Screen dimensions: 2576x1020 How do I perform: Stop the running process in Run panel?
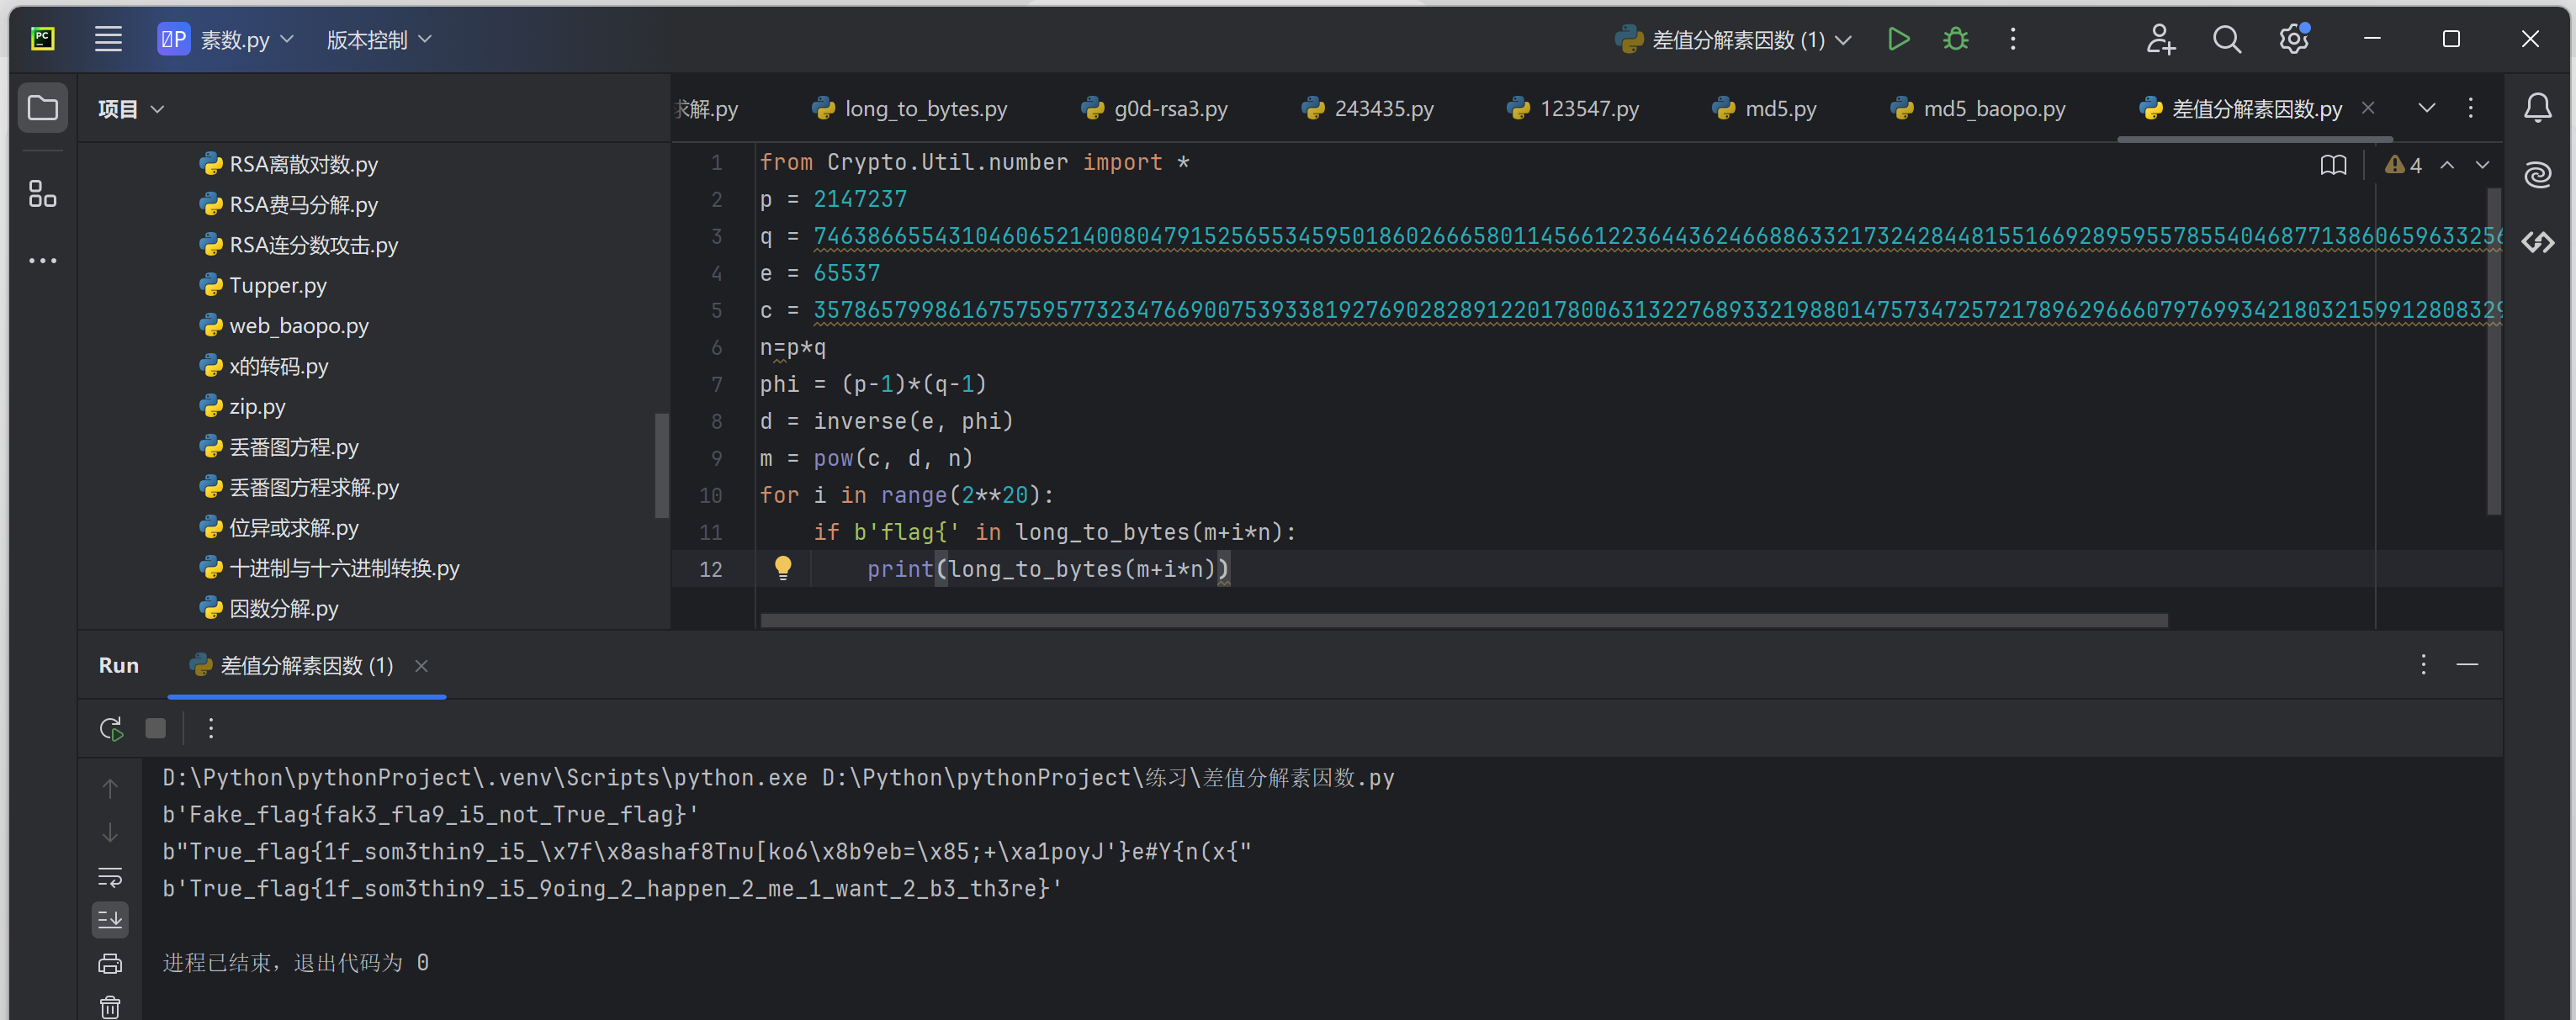point(155,728)
